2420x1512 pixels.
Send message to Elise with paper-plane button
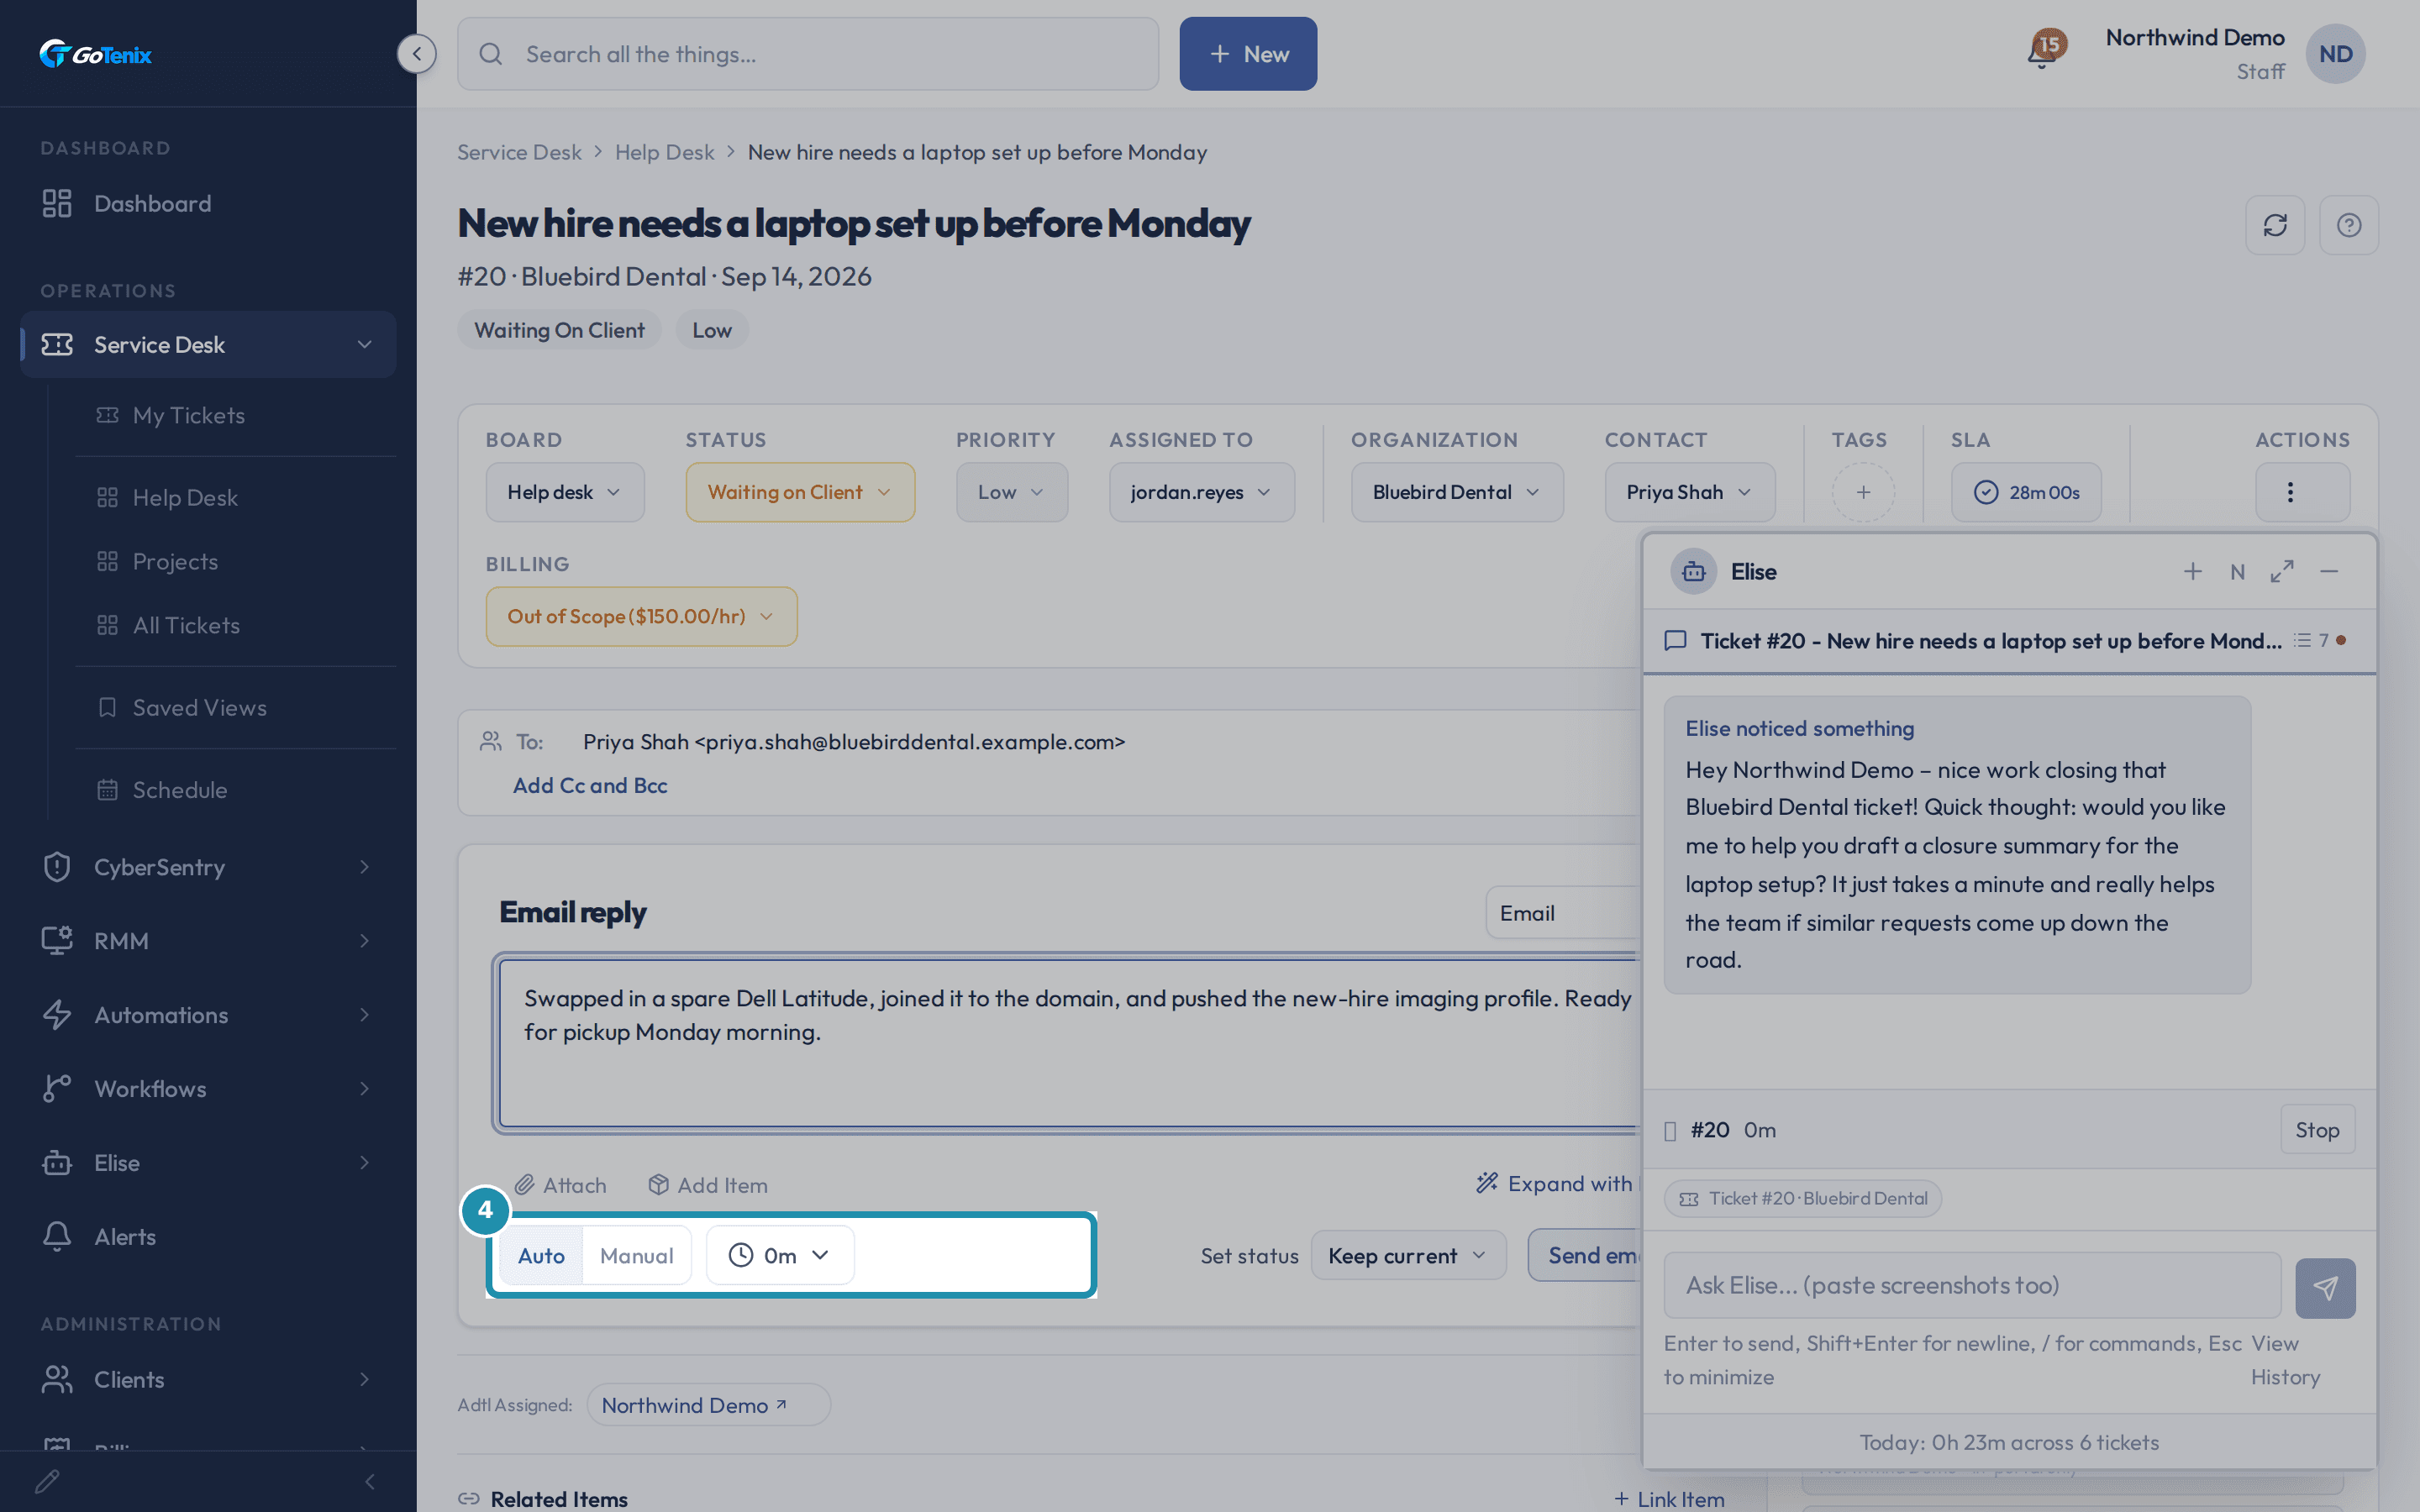(x=2325, y=1288)
